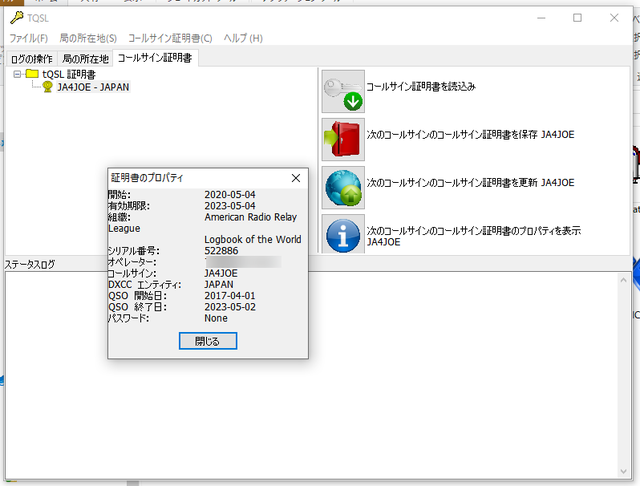Open the ファイル(F) menu
This screenshot has width=640, height=486.
tap(29, 38)
